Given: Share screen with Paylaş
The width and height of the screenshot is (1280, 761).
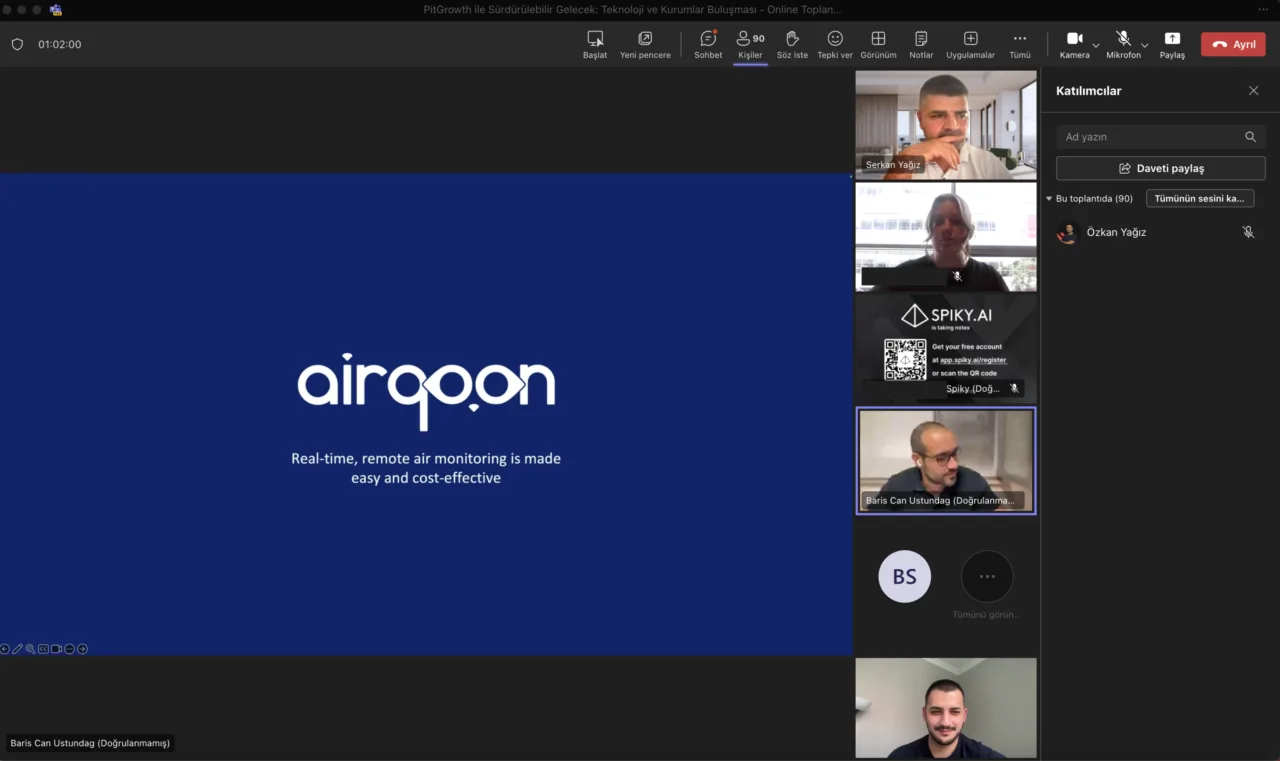Looking at the screenshot, I should pos(1172,44).
